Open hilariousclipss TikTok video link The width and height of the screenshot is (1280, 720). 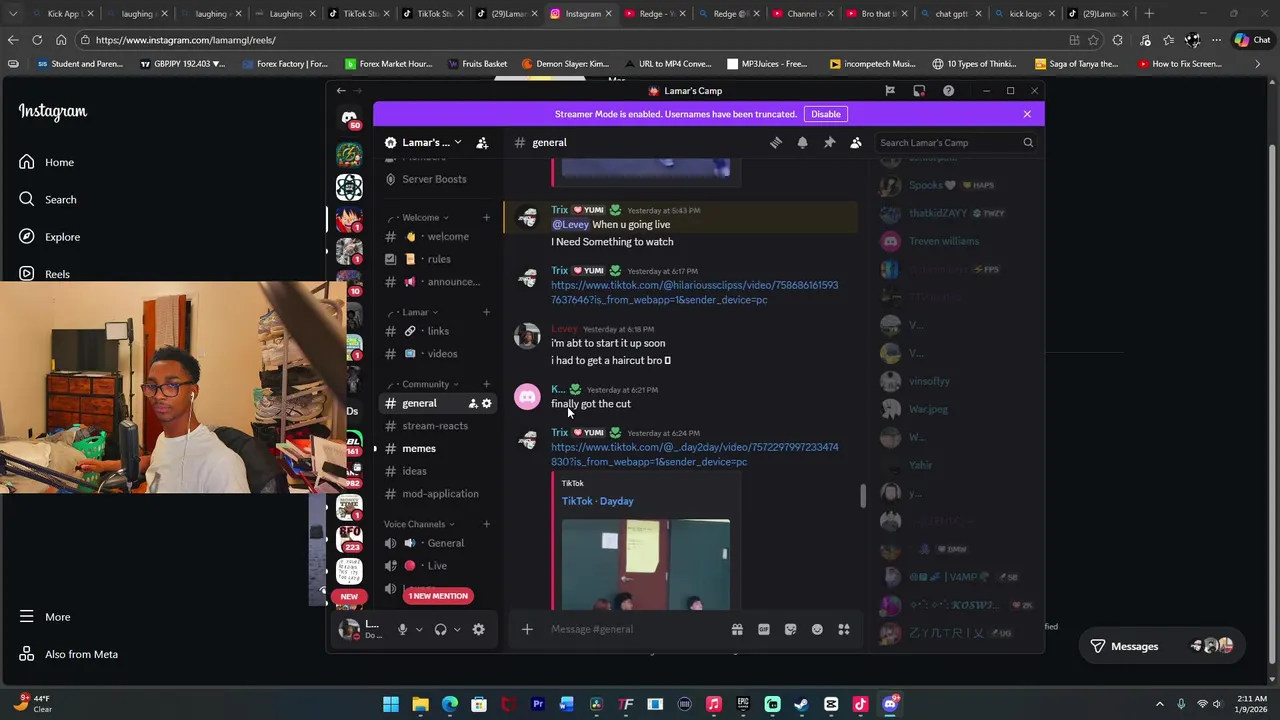(x=694, y=293)
